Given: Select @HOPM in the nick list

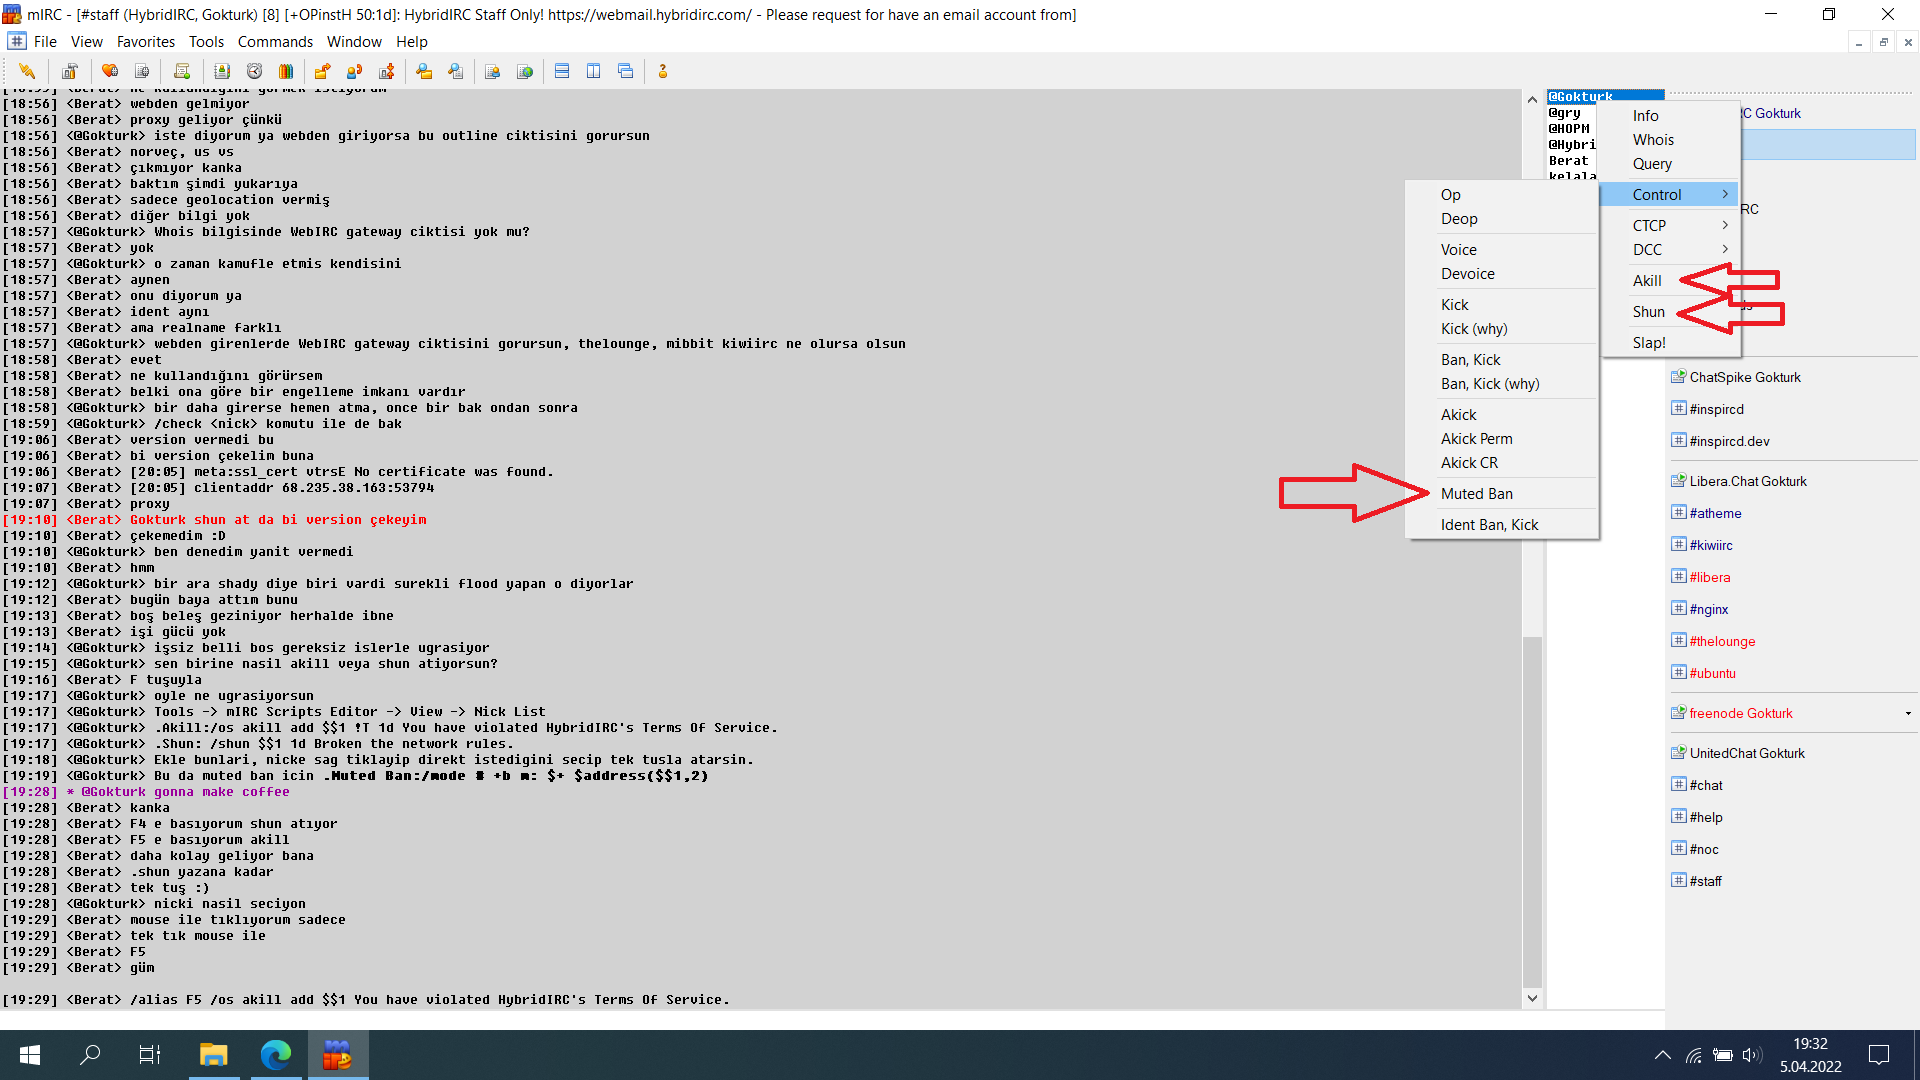Looking at the screenshot, I should click(1569, 128).
